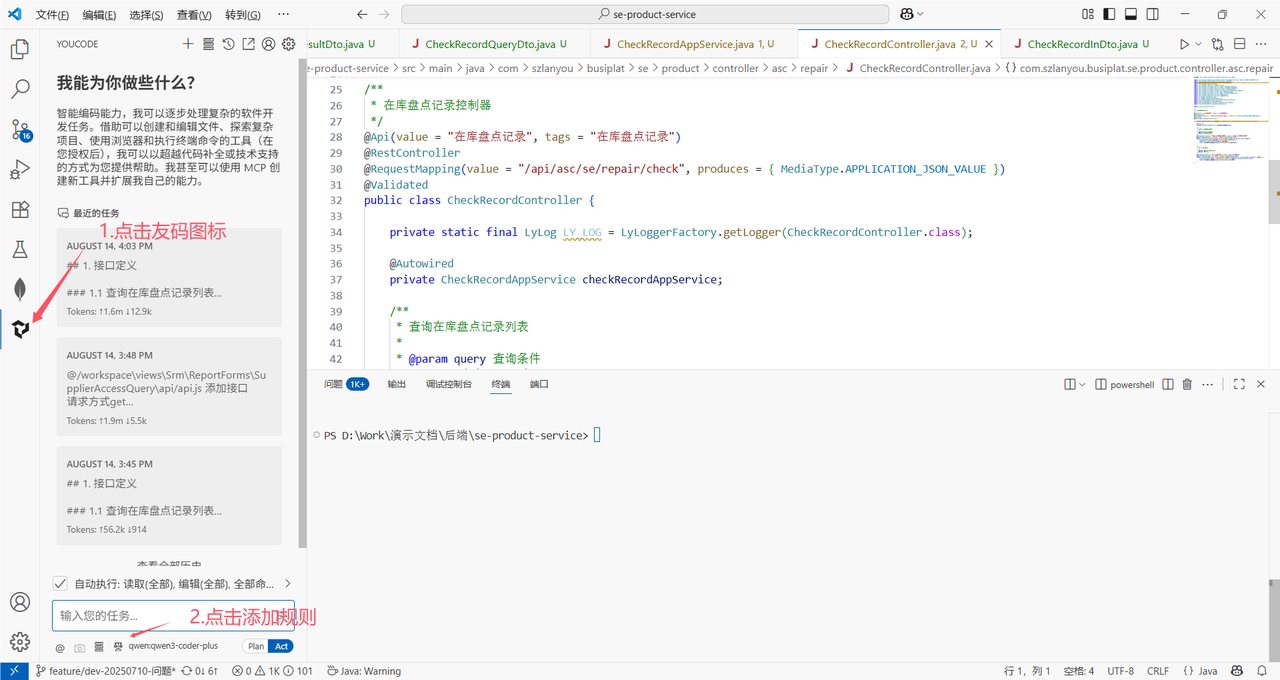Open run options dropdown arrow
Image resolution: width=1280 pixels, height=680 pixels.
(x=1198, y=45)
